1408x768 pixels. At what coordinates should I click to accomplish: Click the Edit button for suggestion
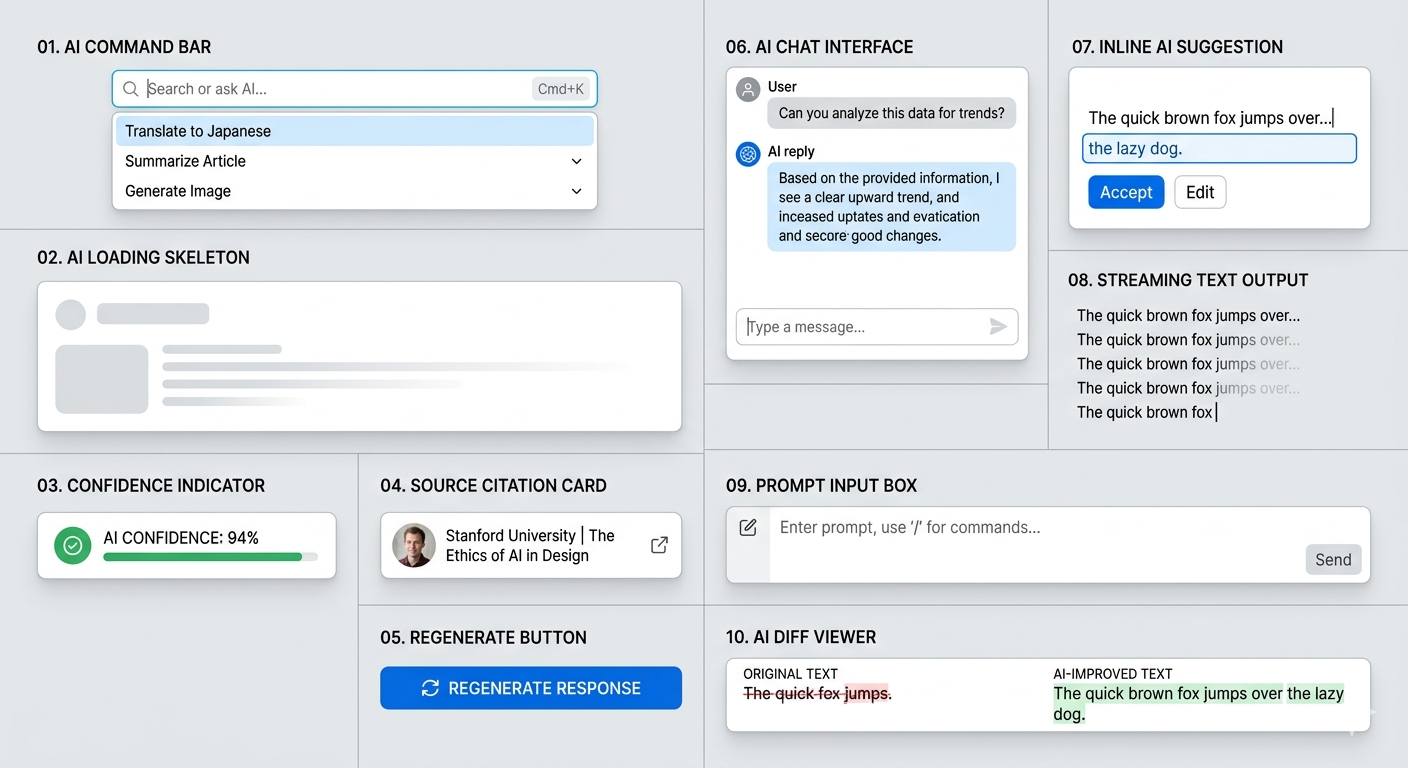(1200, 192)
